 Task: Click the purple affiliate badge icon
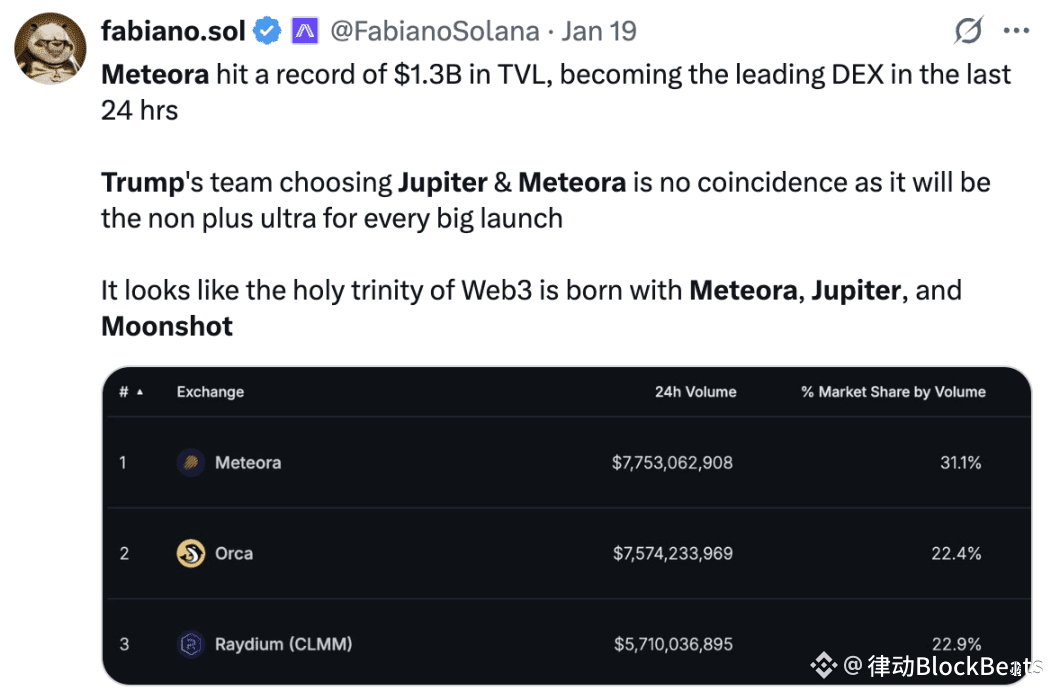tap(305, 32)
